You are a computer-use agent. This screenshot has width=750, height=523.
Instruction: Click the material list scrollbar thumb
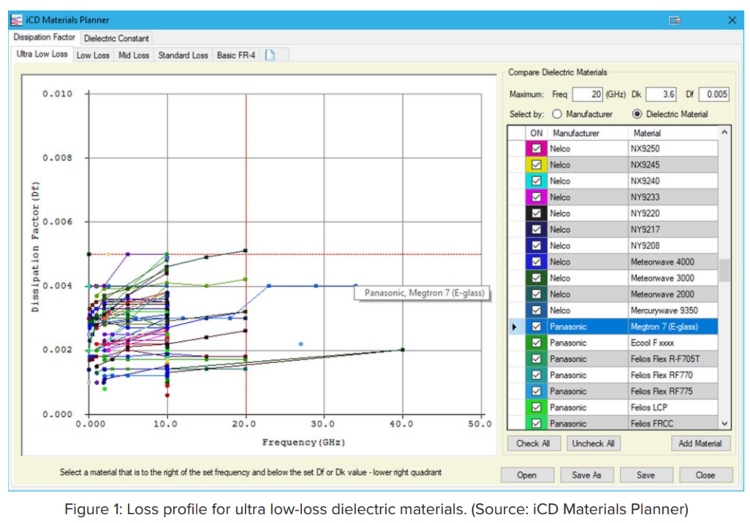coord(725,270)
